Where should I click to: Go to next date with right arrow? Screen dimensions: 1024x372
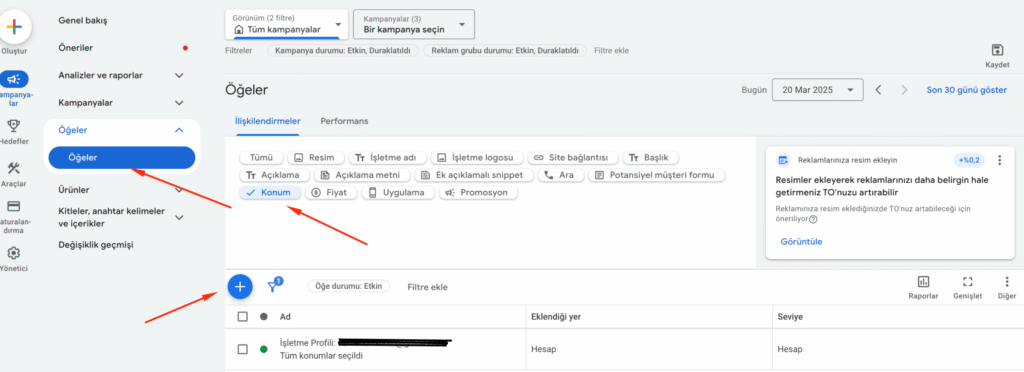[904, 90]
